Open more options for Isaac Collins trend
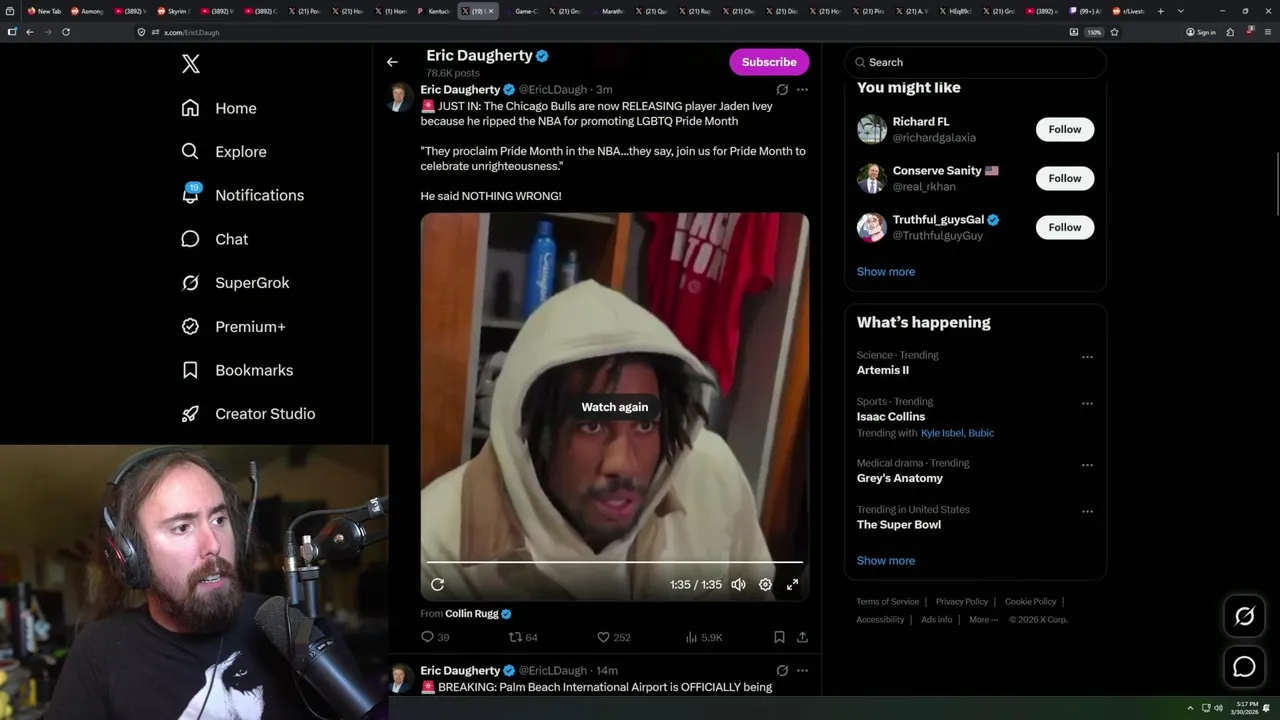 click(x=1087, y=404)
